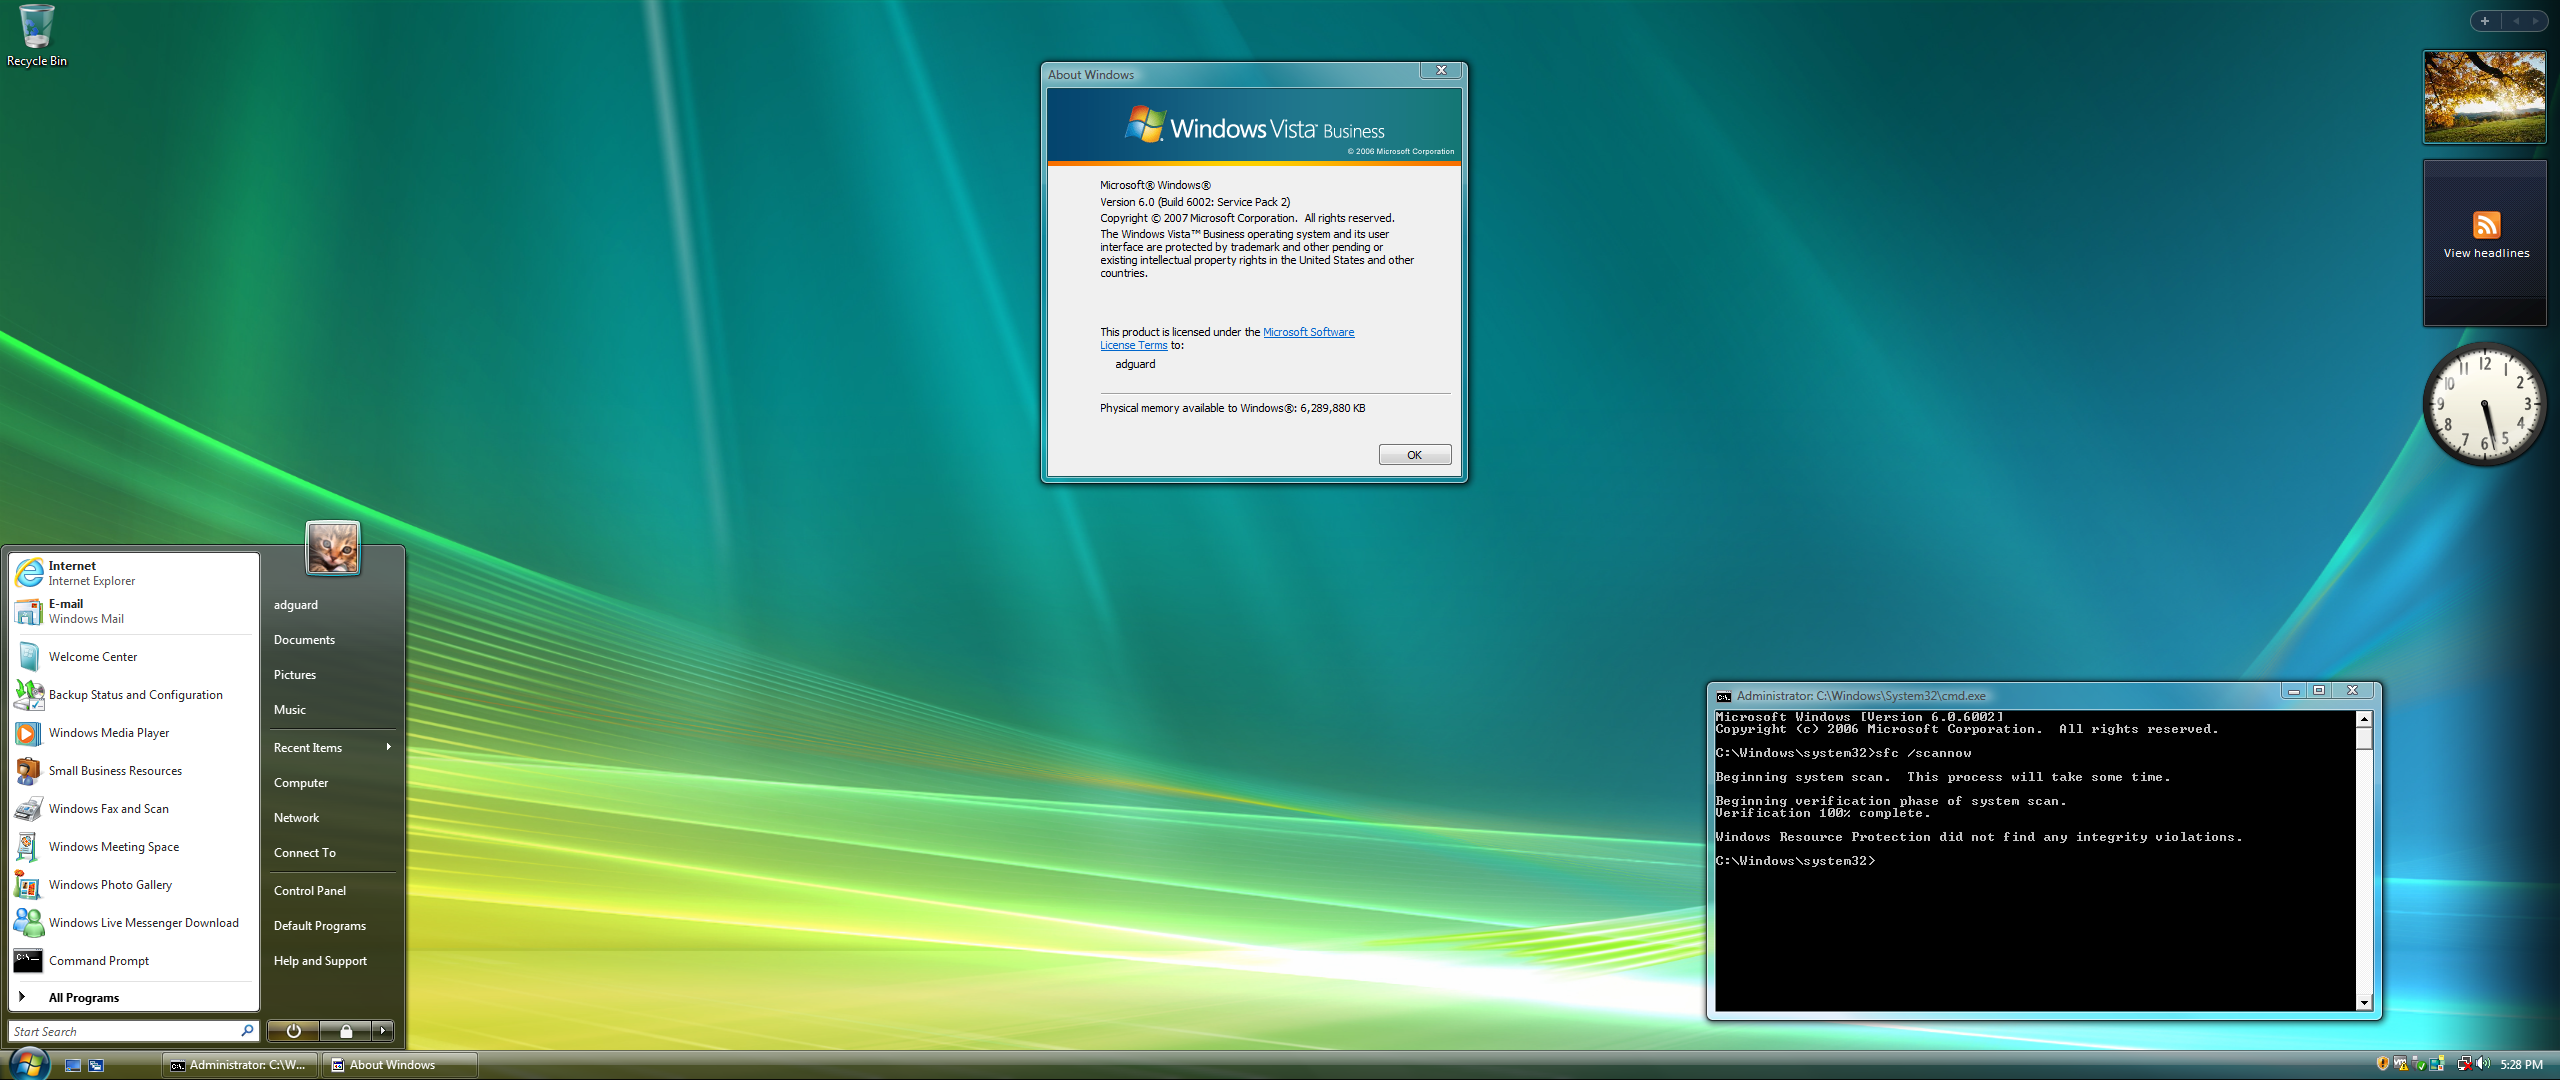Image resolution: width=2560 pixels, height=1080 pixels.
Task: Switch to About Windows taskbar button
Action: (x=399, y=1065)
